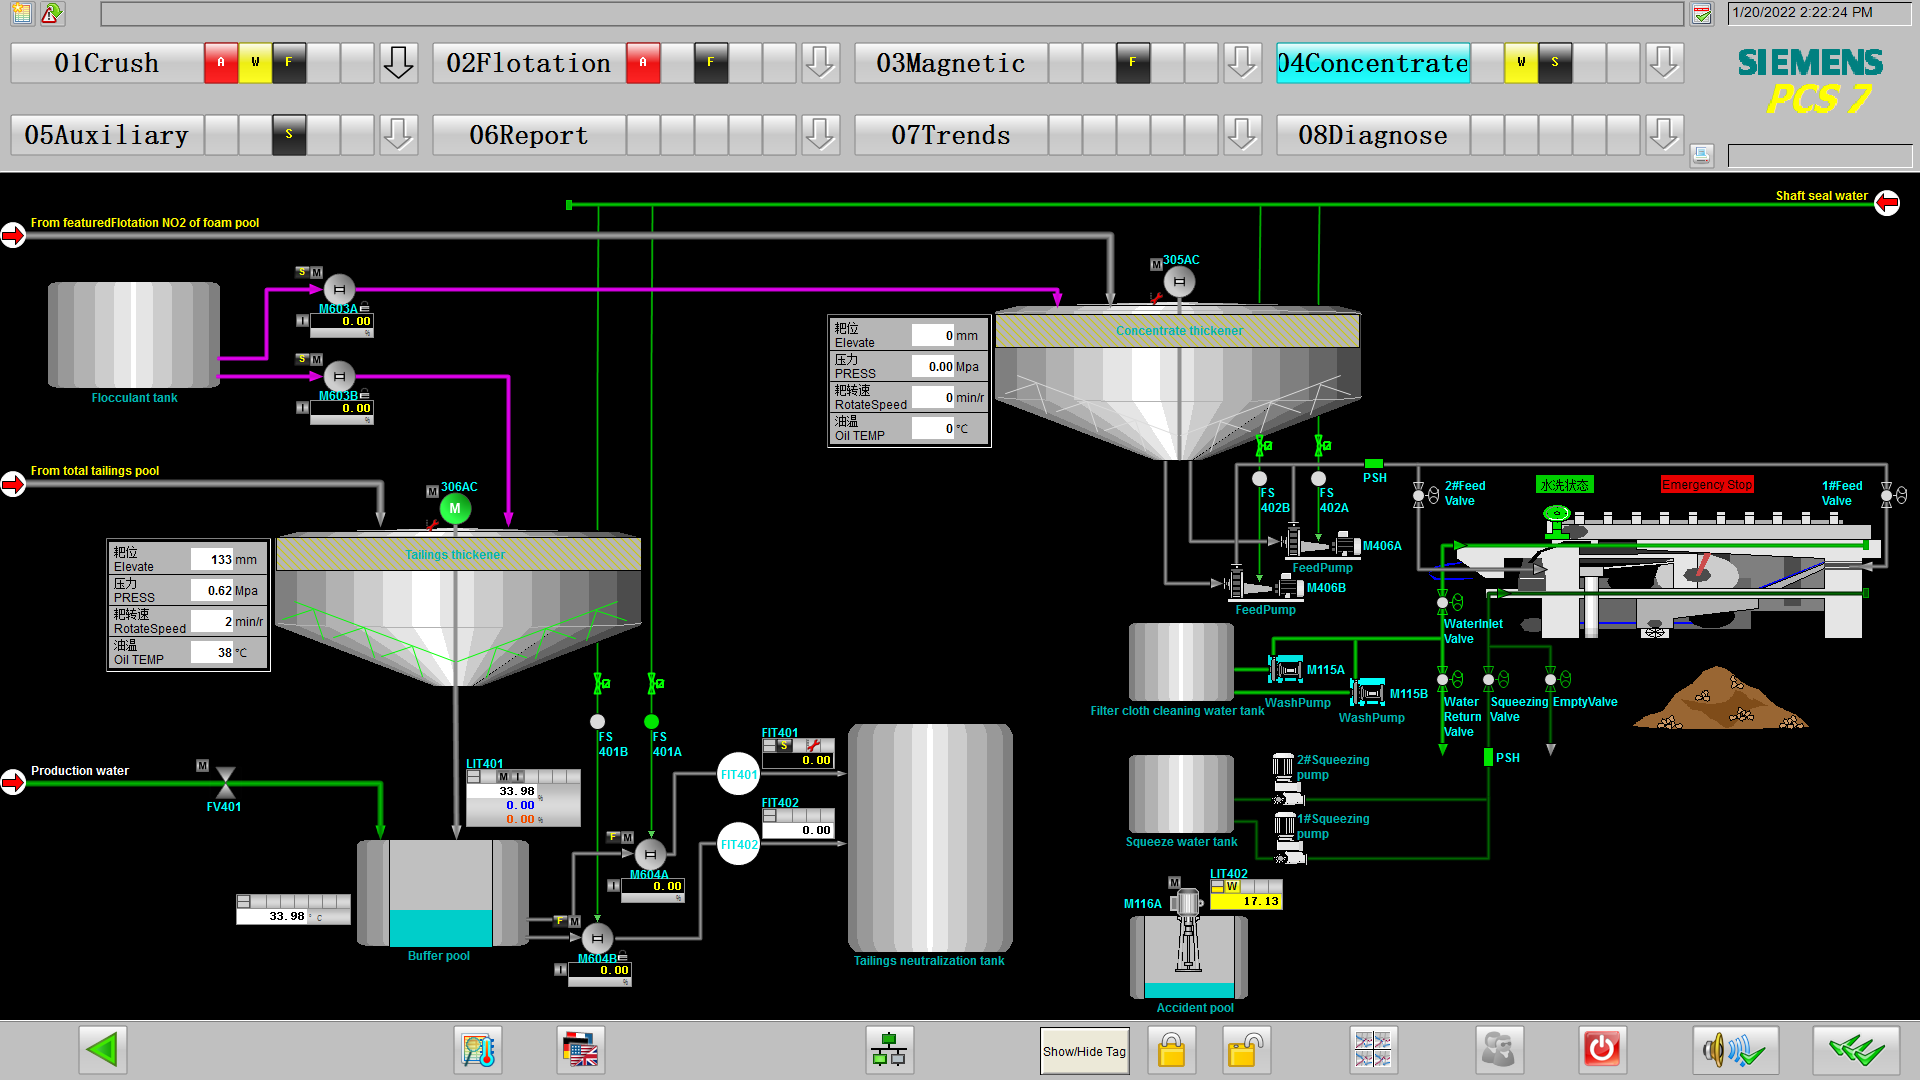Image resolution: width=1920 pixels, height=1080 pixels.
Task: Click the closed padlock lock icon
Action: tap(1171, 1050)
